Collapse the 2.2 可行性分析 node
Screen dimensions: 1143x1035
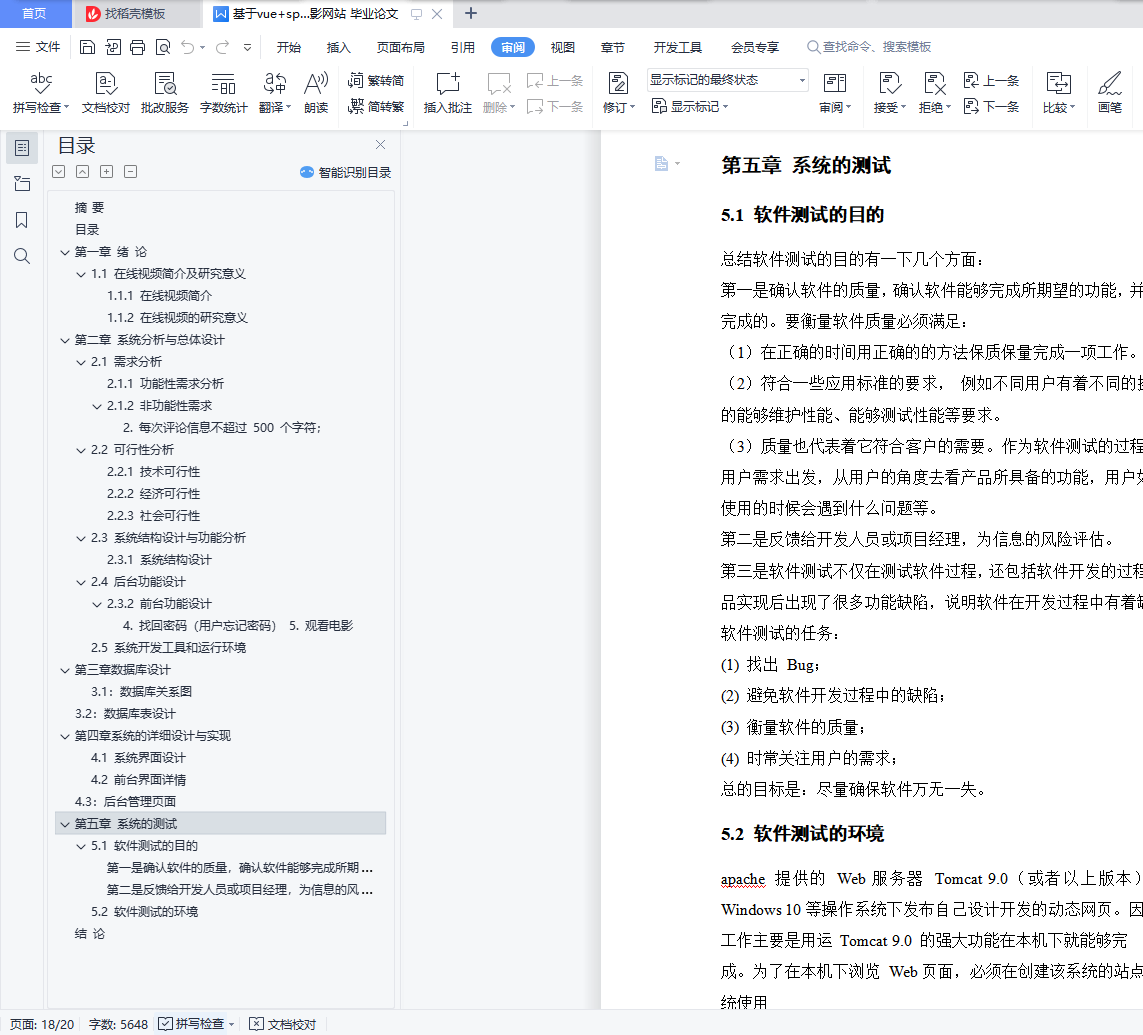[81, 450]
